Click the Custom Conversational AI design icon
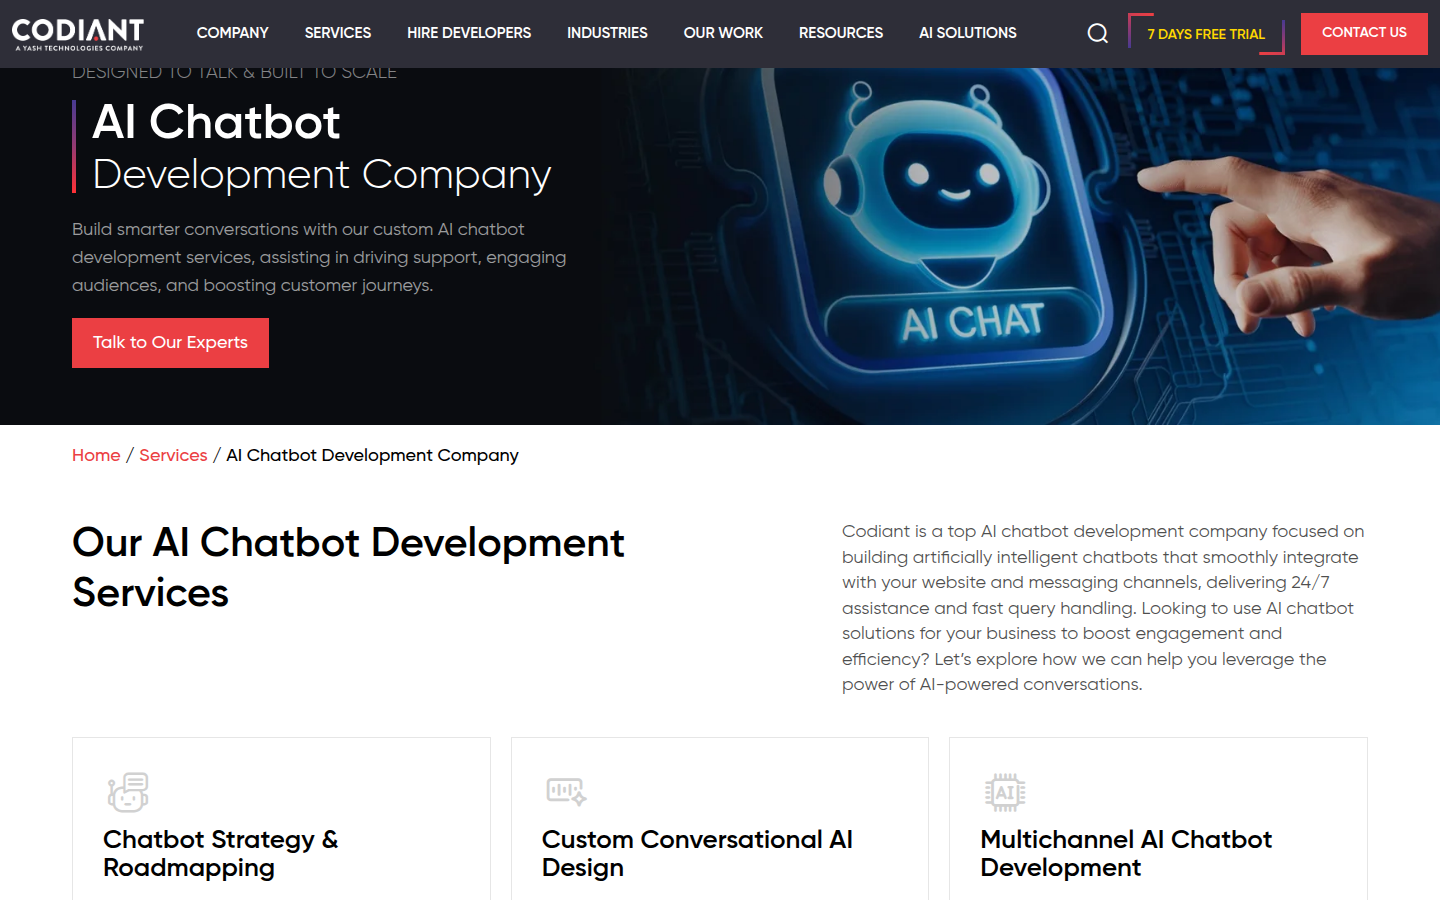 [x=566, y=792]
